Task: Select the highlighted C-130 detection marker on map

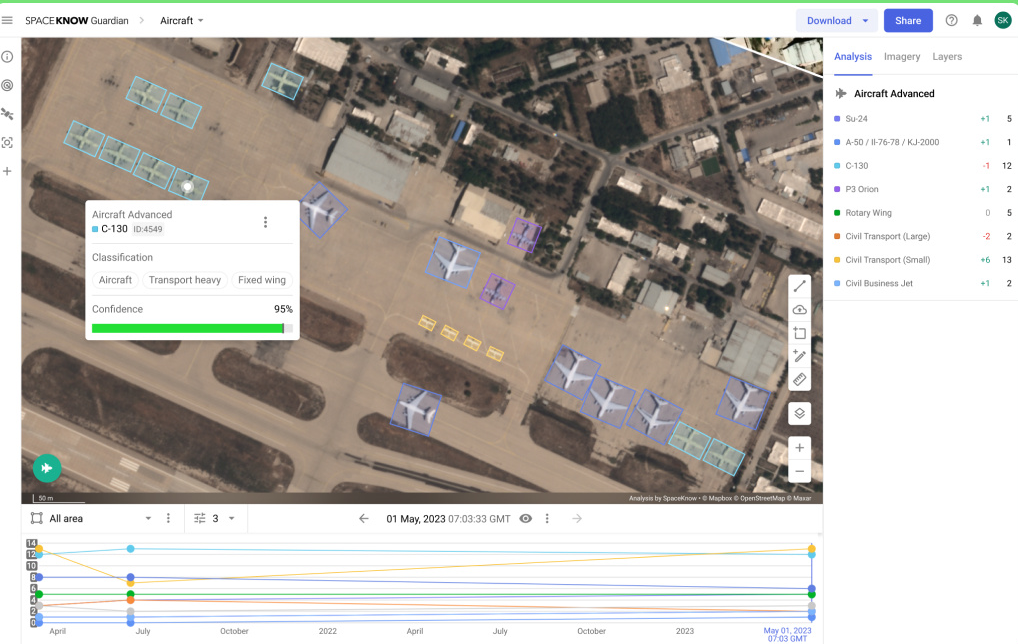Action: click(x=188, y=188)
